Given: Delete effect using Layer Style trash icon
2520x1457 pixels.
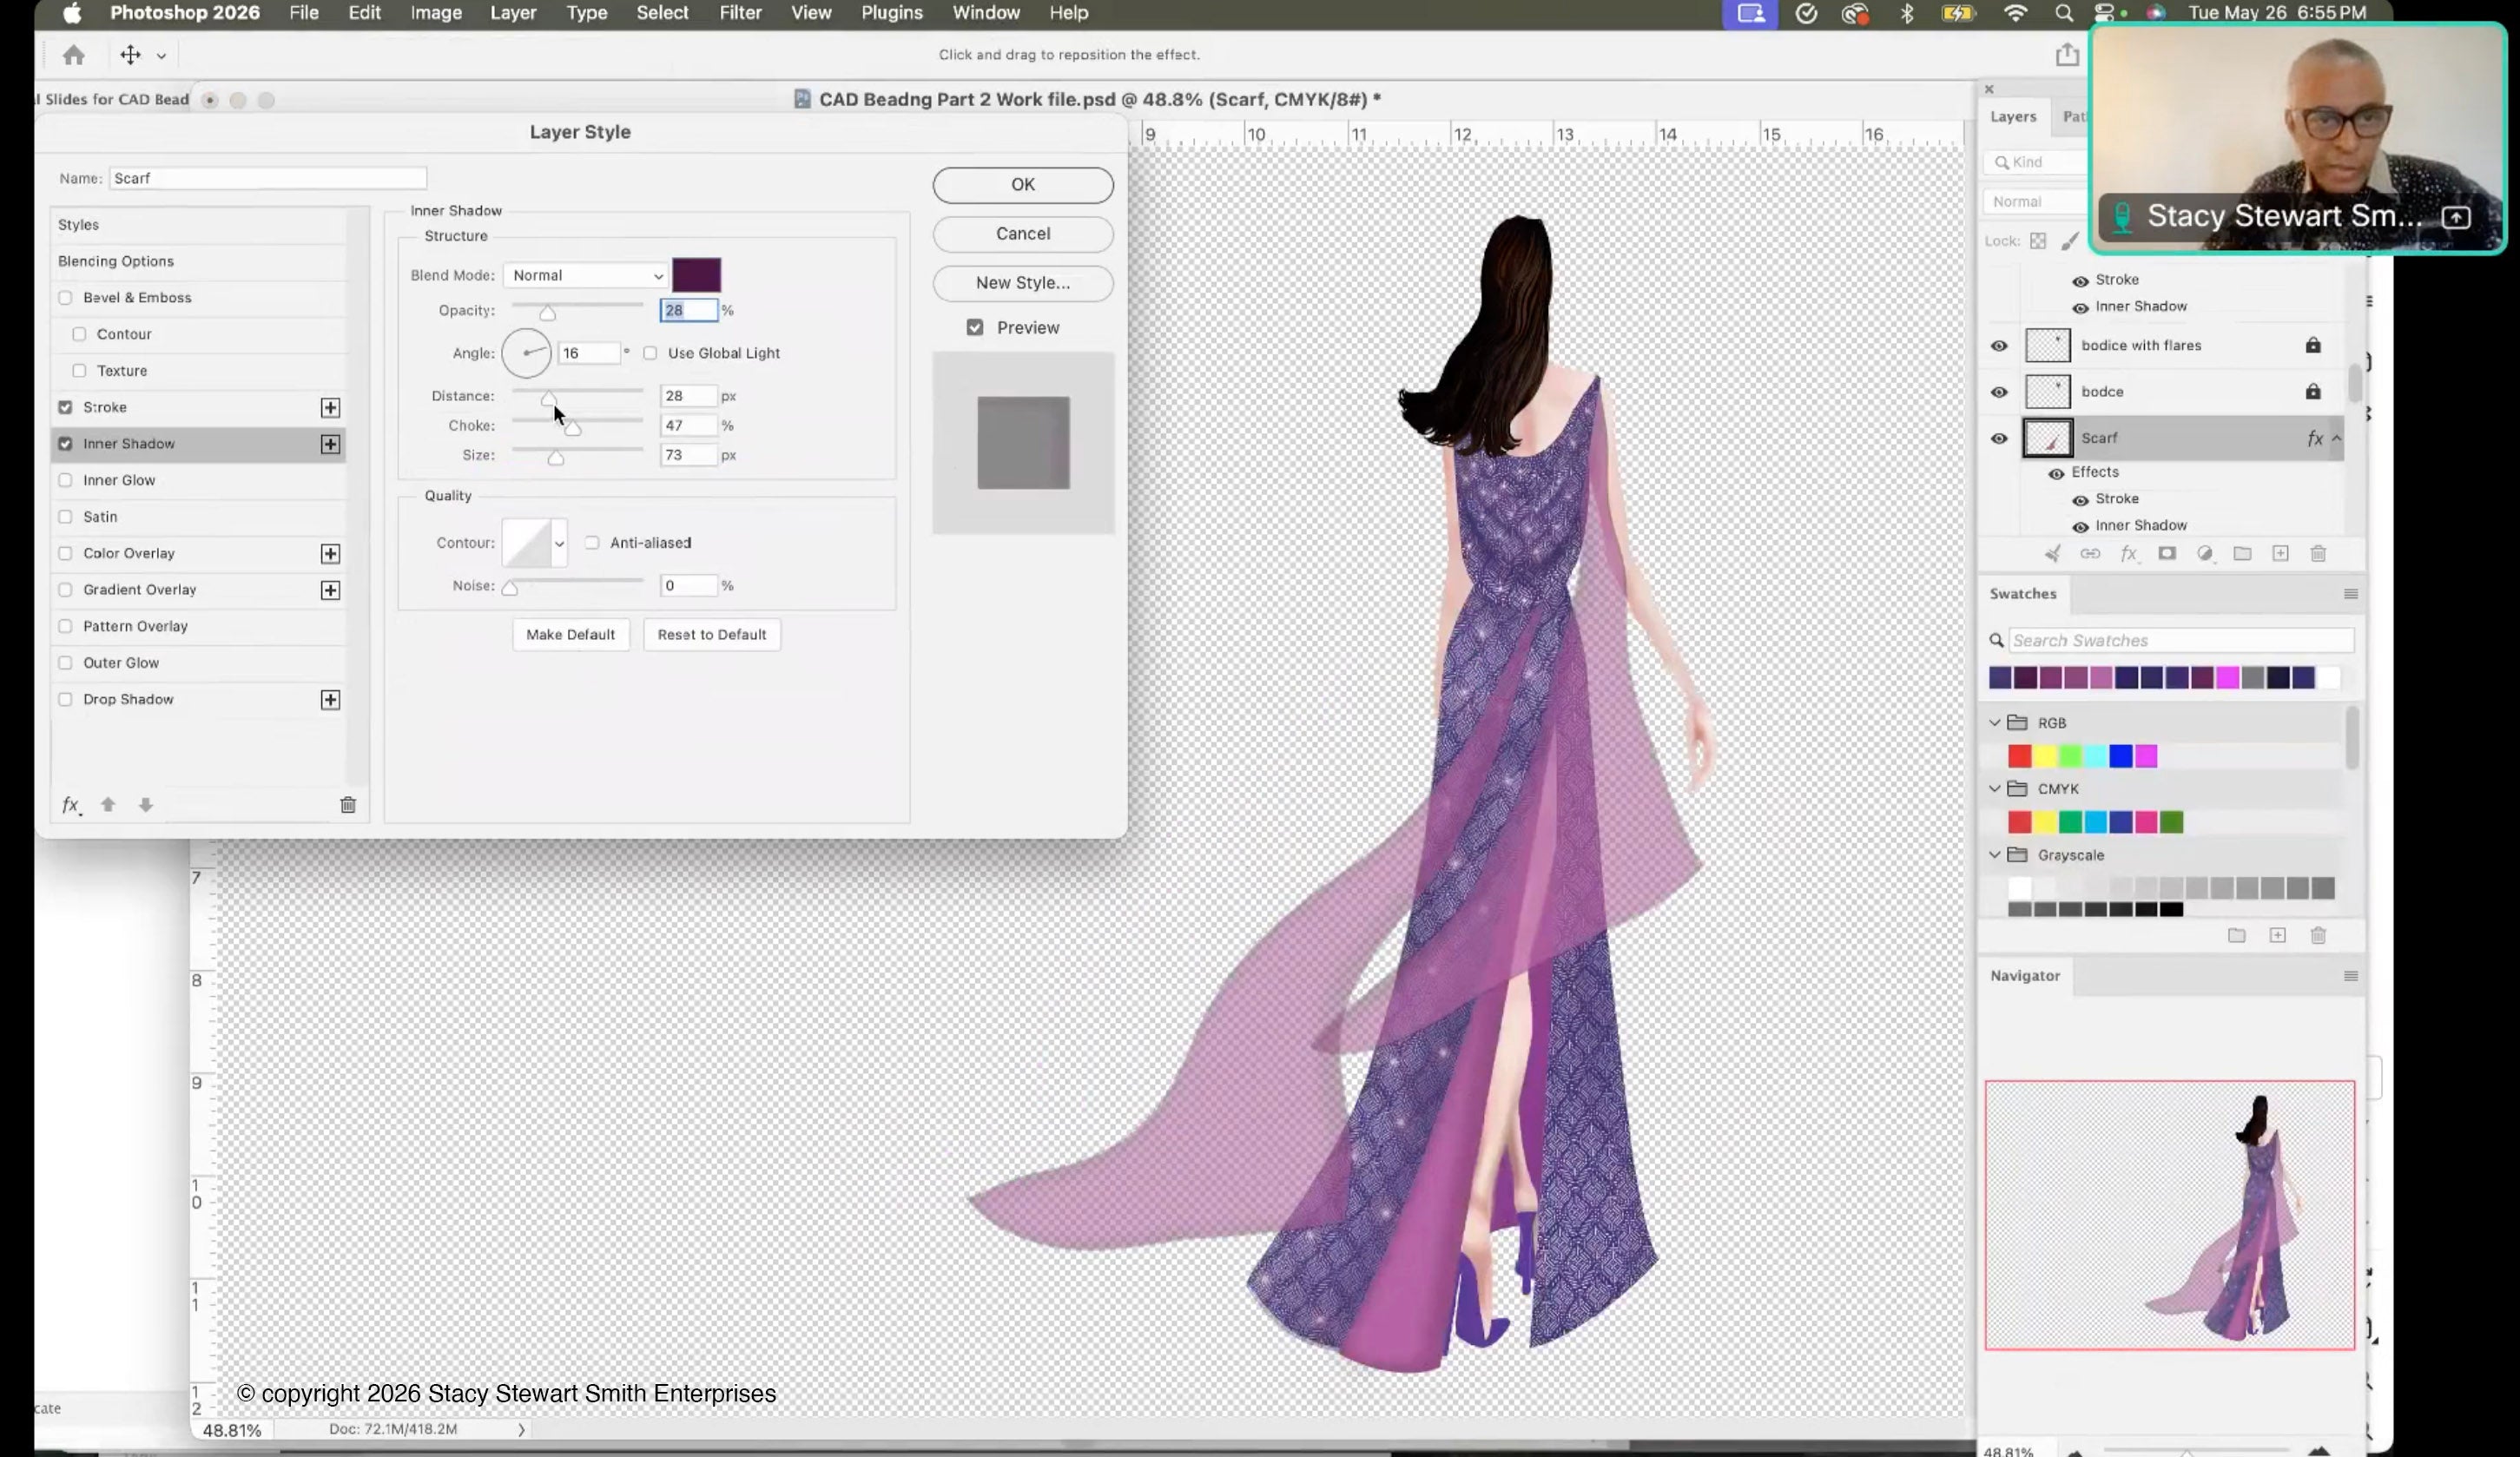Looking at the screenshot, I should point(348,805).
